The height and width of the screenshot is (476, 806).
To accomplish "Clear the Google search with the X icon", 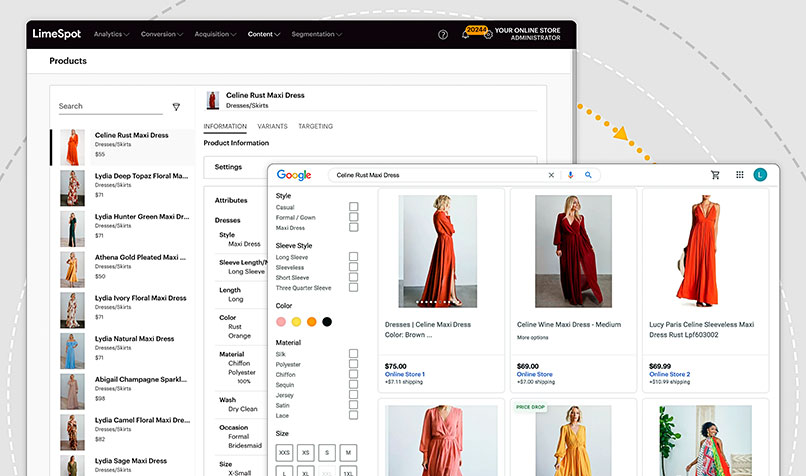I will 551,175.
